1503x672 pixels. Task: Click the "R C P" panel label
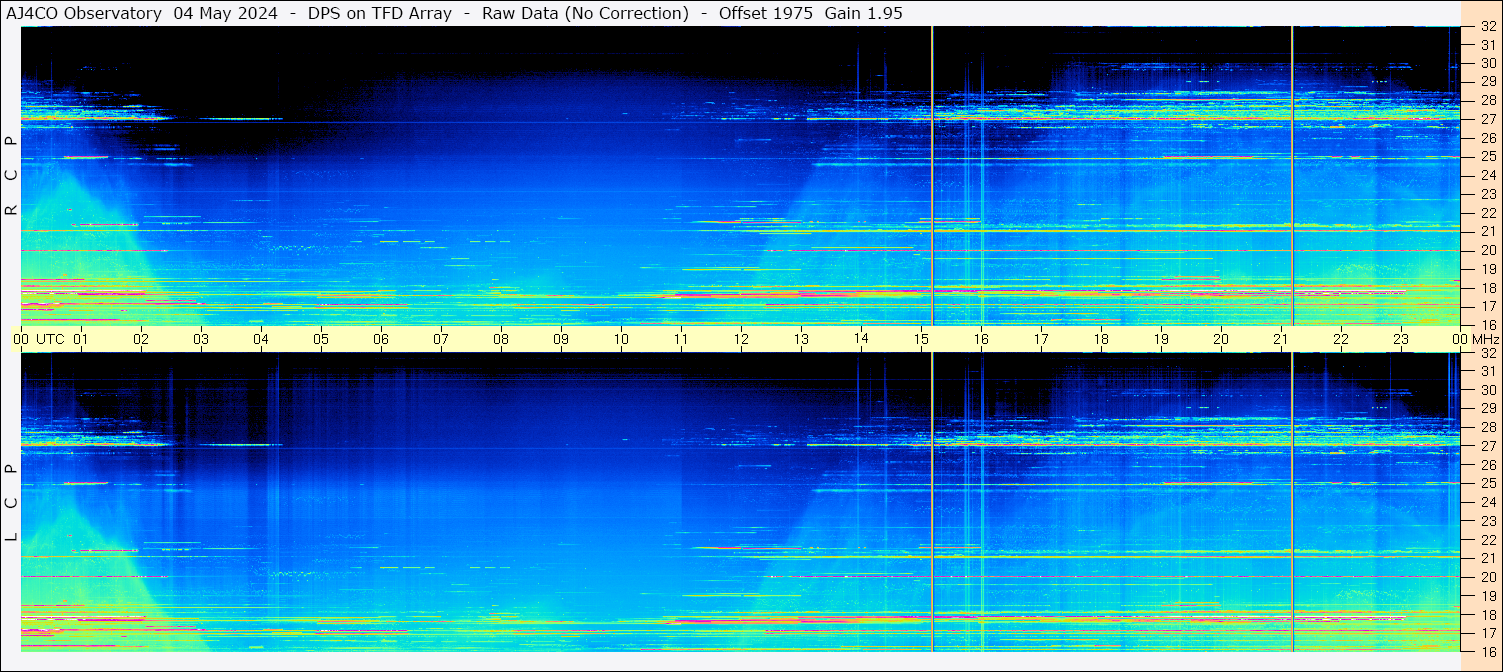11,175
